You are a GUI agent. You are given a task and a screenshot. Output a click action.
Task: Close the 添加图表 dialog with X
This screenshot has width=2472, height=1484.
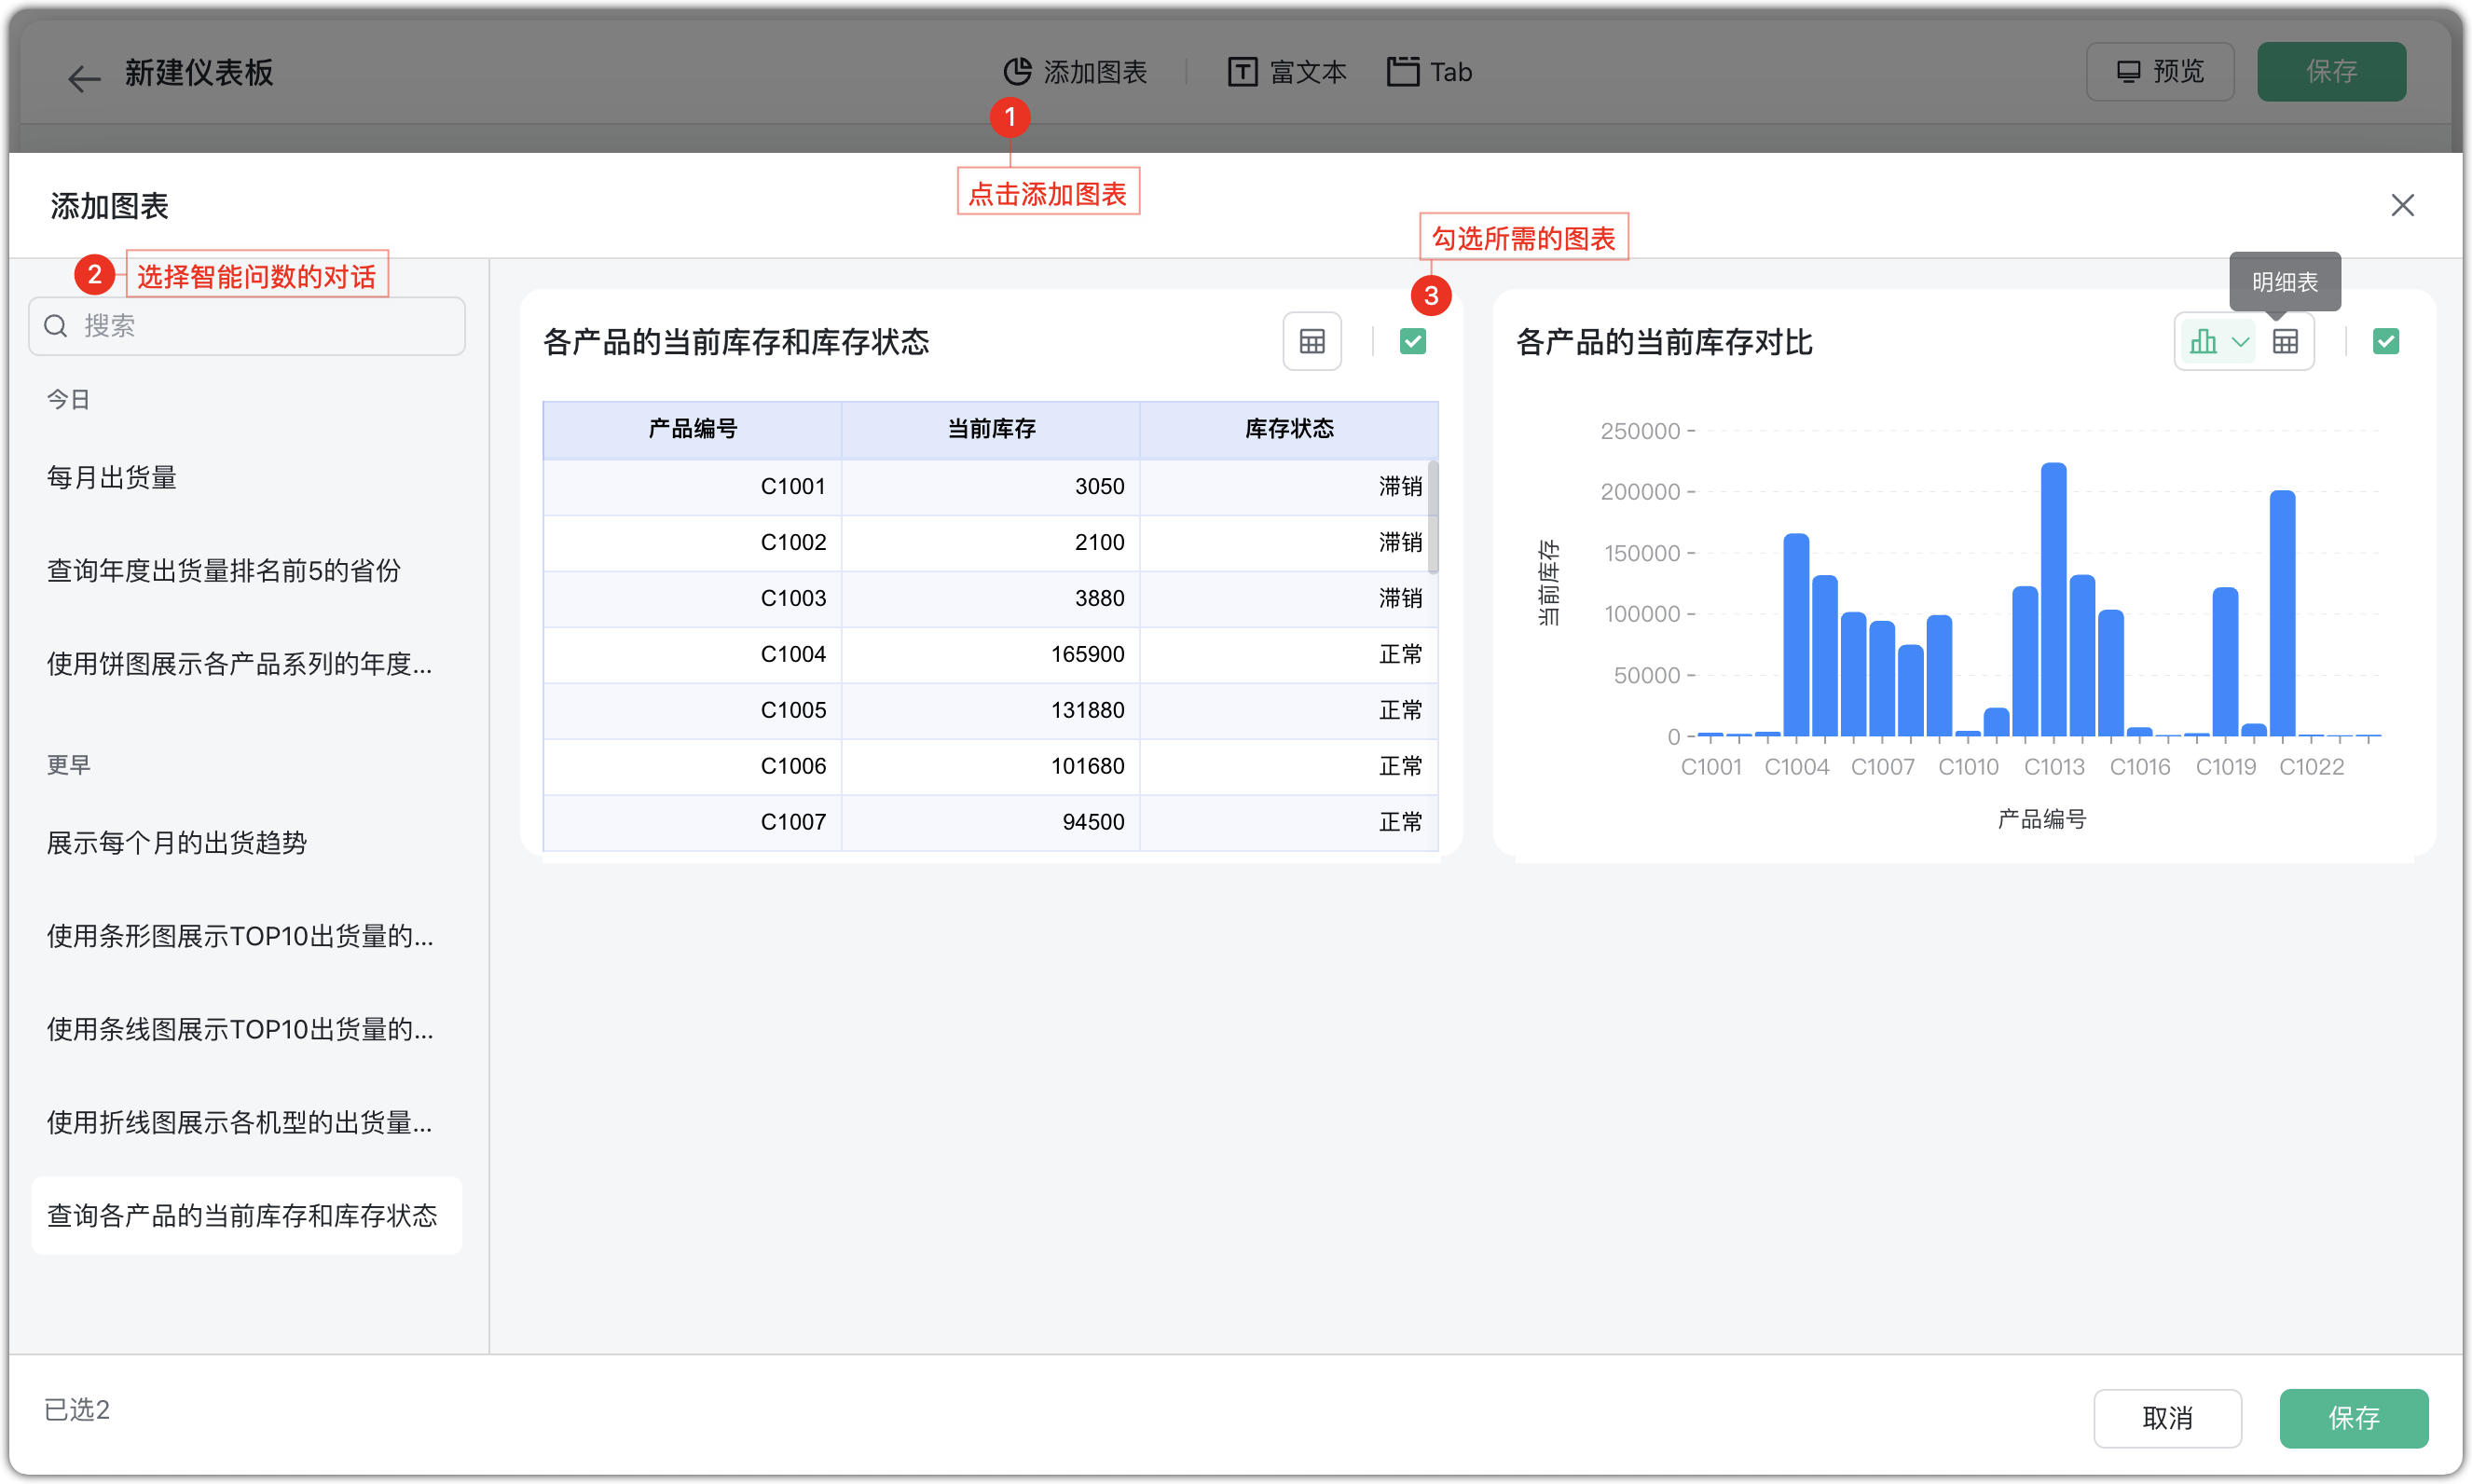[2402, 206]
